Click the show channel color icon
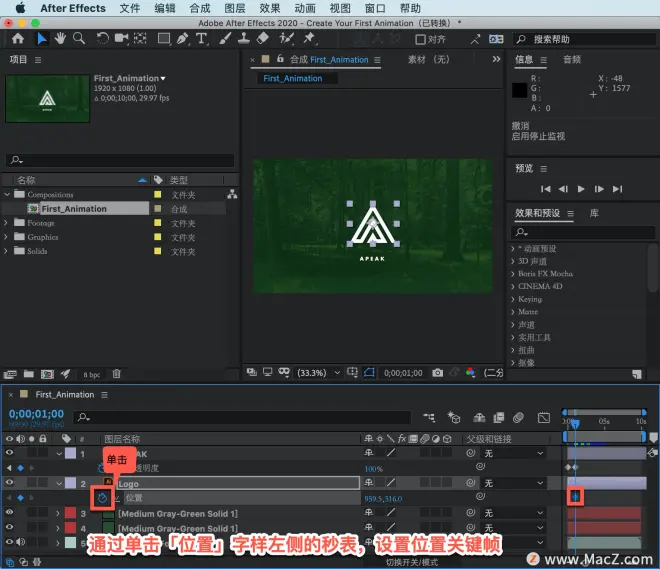The image size is (660, 569). tap(471, 372)
